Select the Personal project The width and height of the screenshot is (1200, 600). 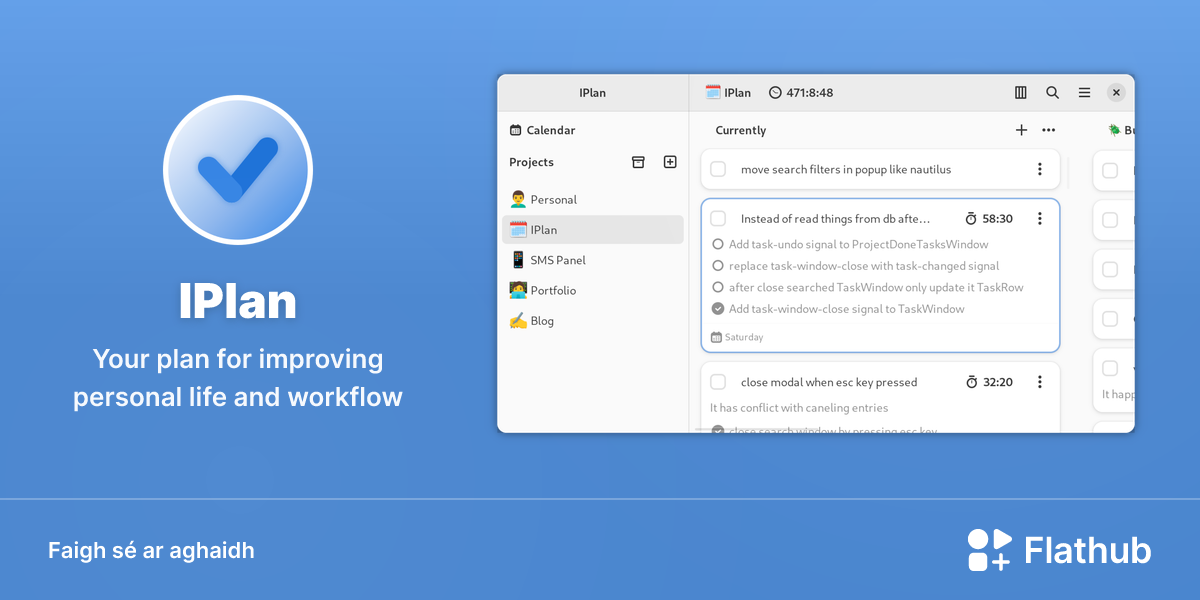pyautogui.click(x=593, y=199)
